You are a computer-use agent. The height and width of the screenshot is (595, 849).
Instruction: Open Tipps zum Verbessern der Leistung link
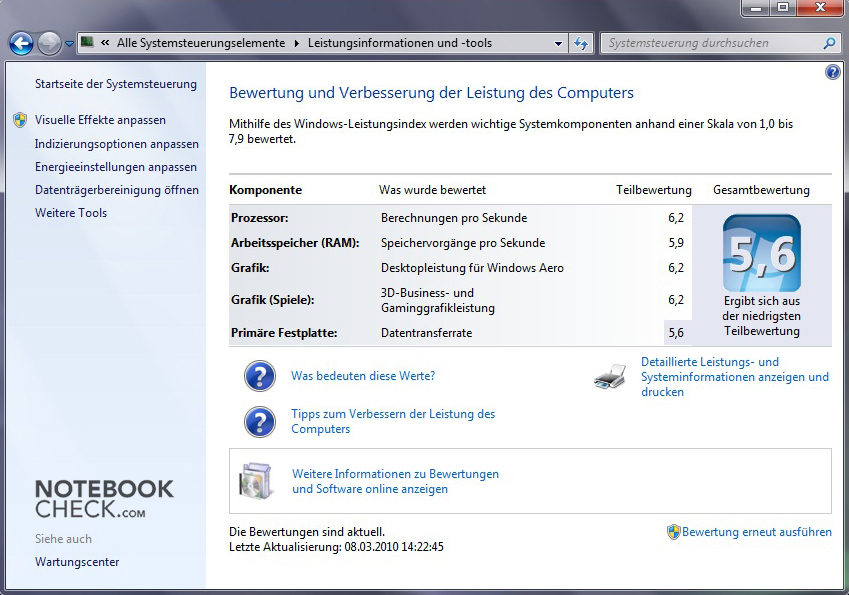pyautogui.click(x=393, y=421)
